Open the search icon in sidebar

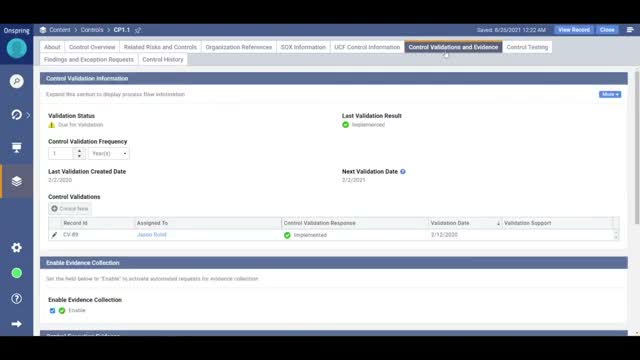coord(16,81)
